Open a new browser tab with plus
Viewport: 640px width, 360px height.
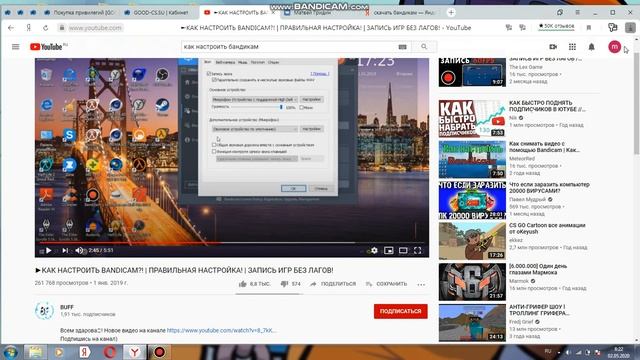(451, 13)
